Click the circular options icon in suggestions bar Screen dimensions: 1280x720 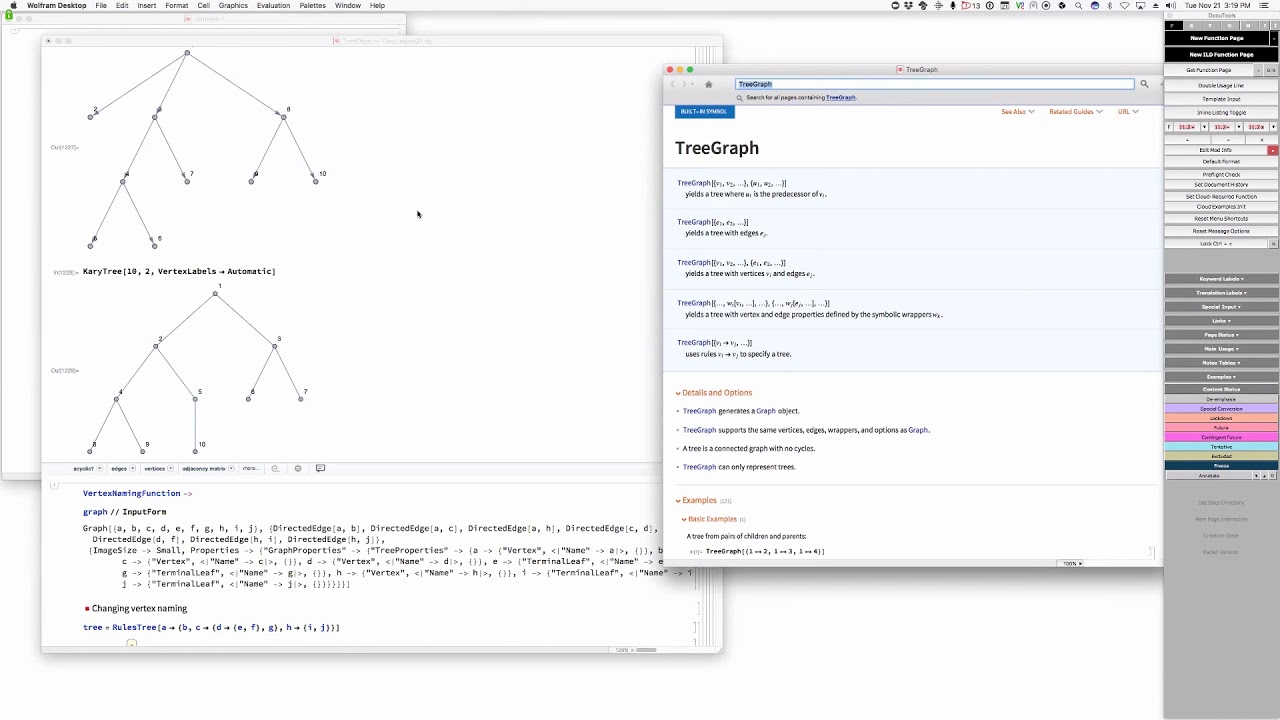(298, 468)
